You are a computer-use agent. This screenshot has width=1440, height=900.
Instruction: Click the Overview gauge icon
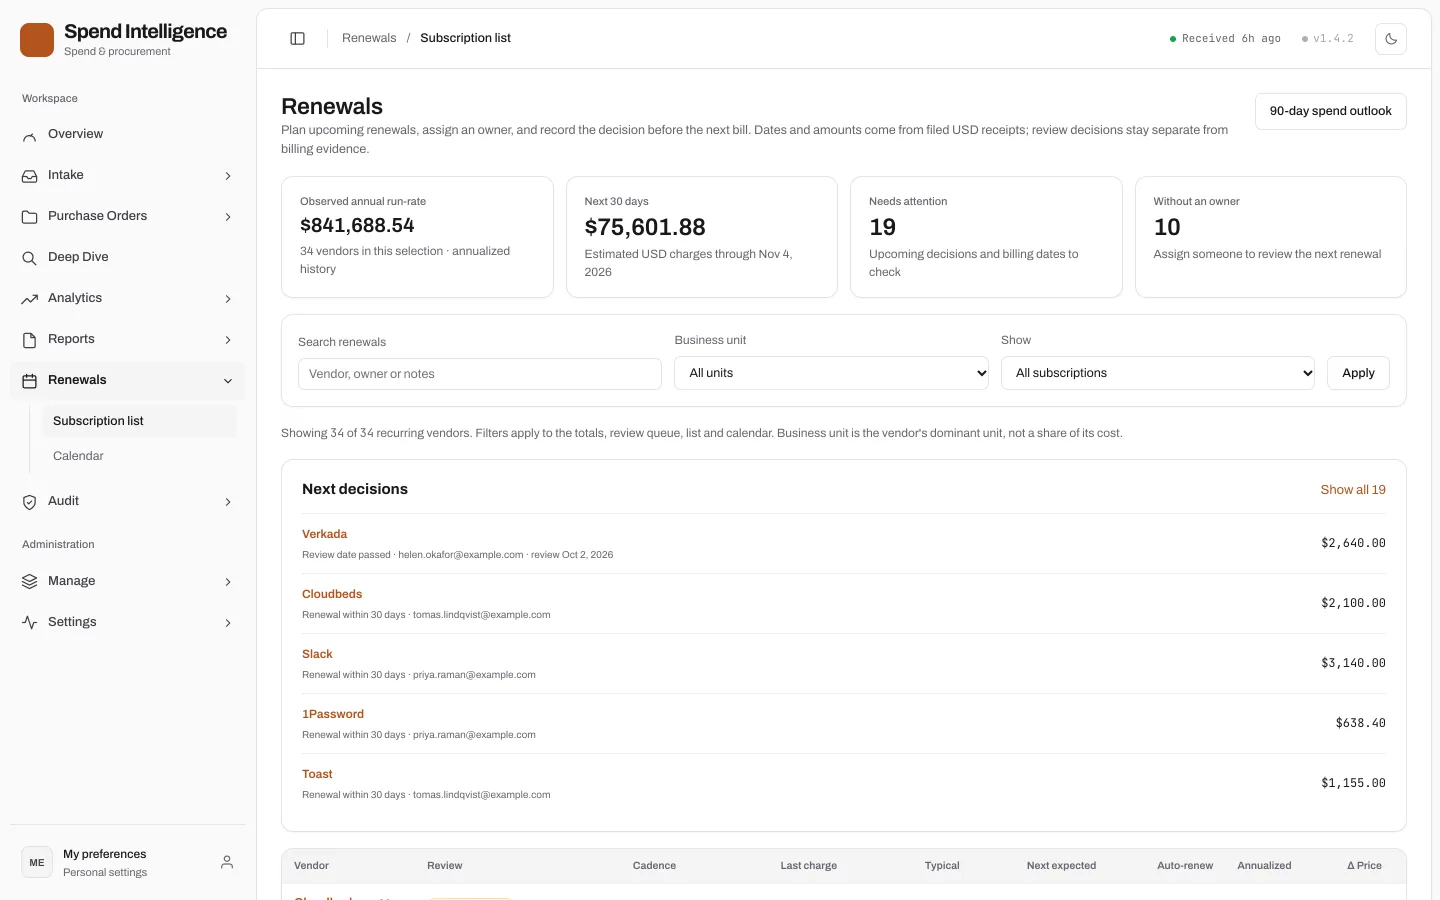point(30,135)
